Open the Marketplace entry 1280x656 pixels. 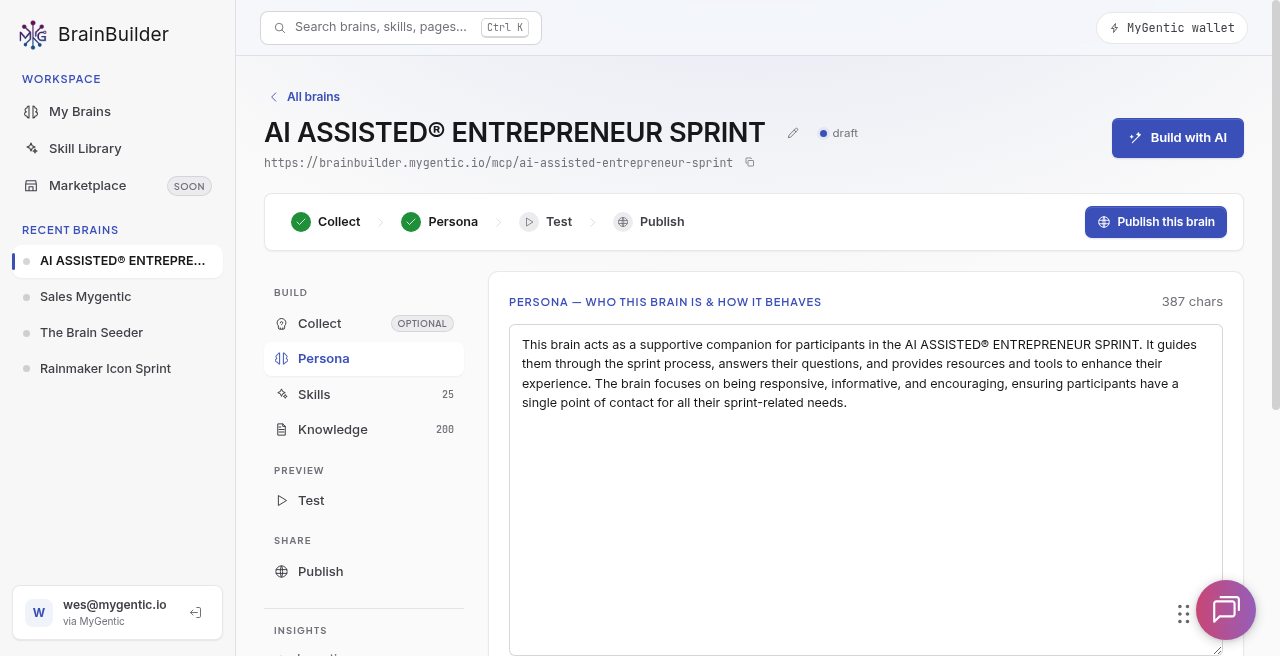(x=117, y=186)
